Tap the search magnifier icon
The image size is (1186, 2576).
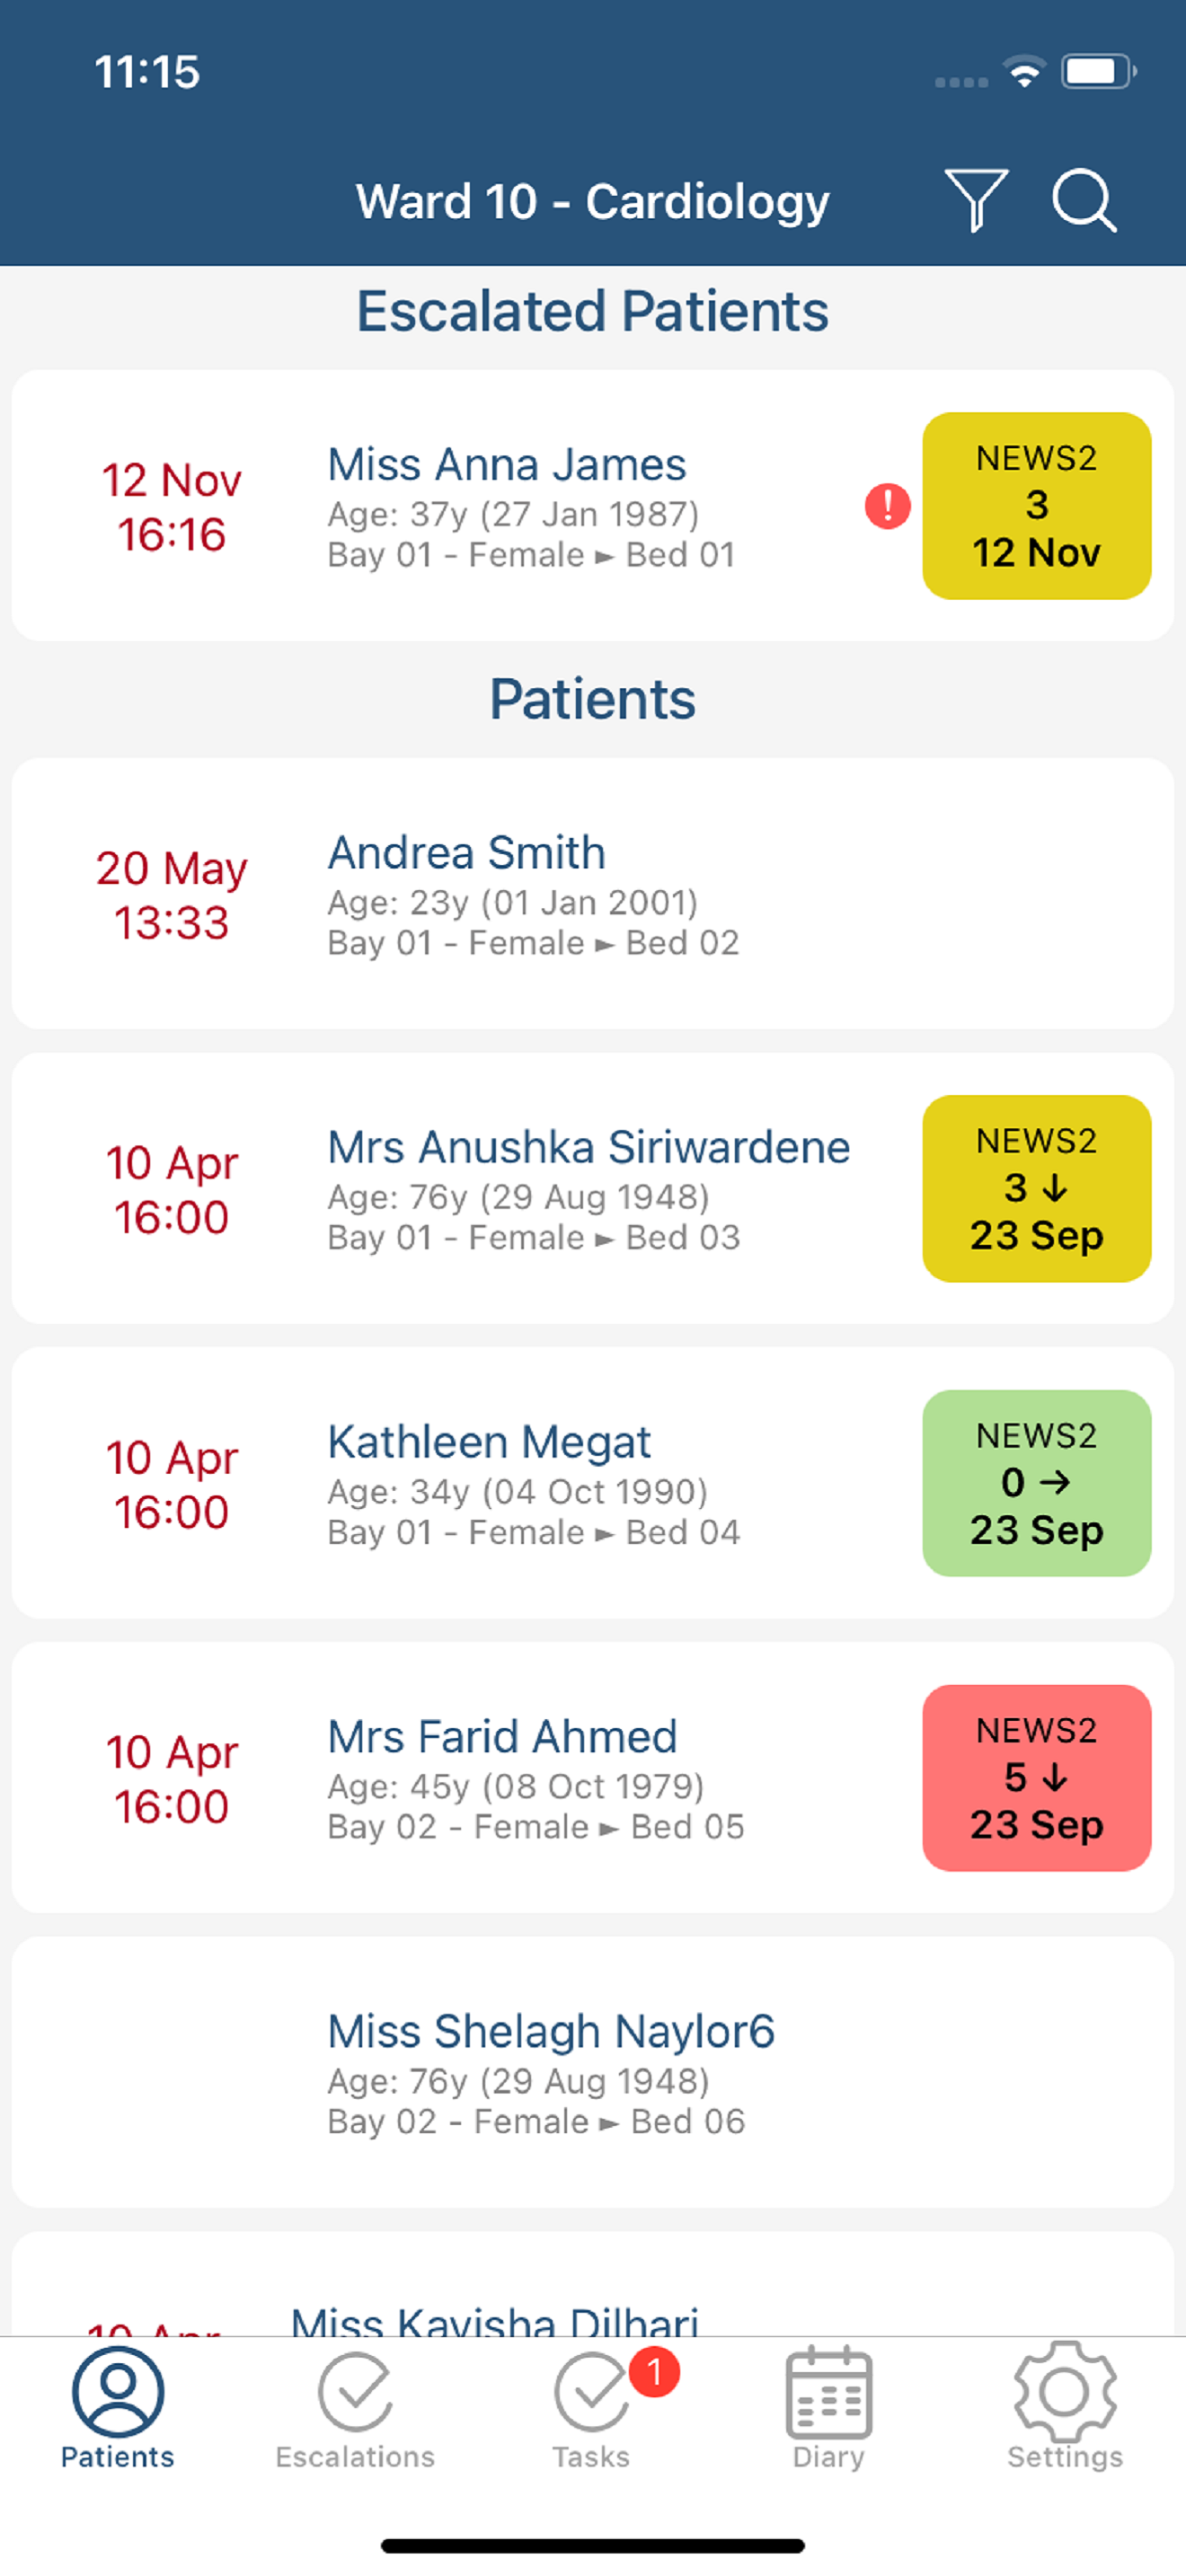point(1084,200)
